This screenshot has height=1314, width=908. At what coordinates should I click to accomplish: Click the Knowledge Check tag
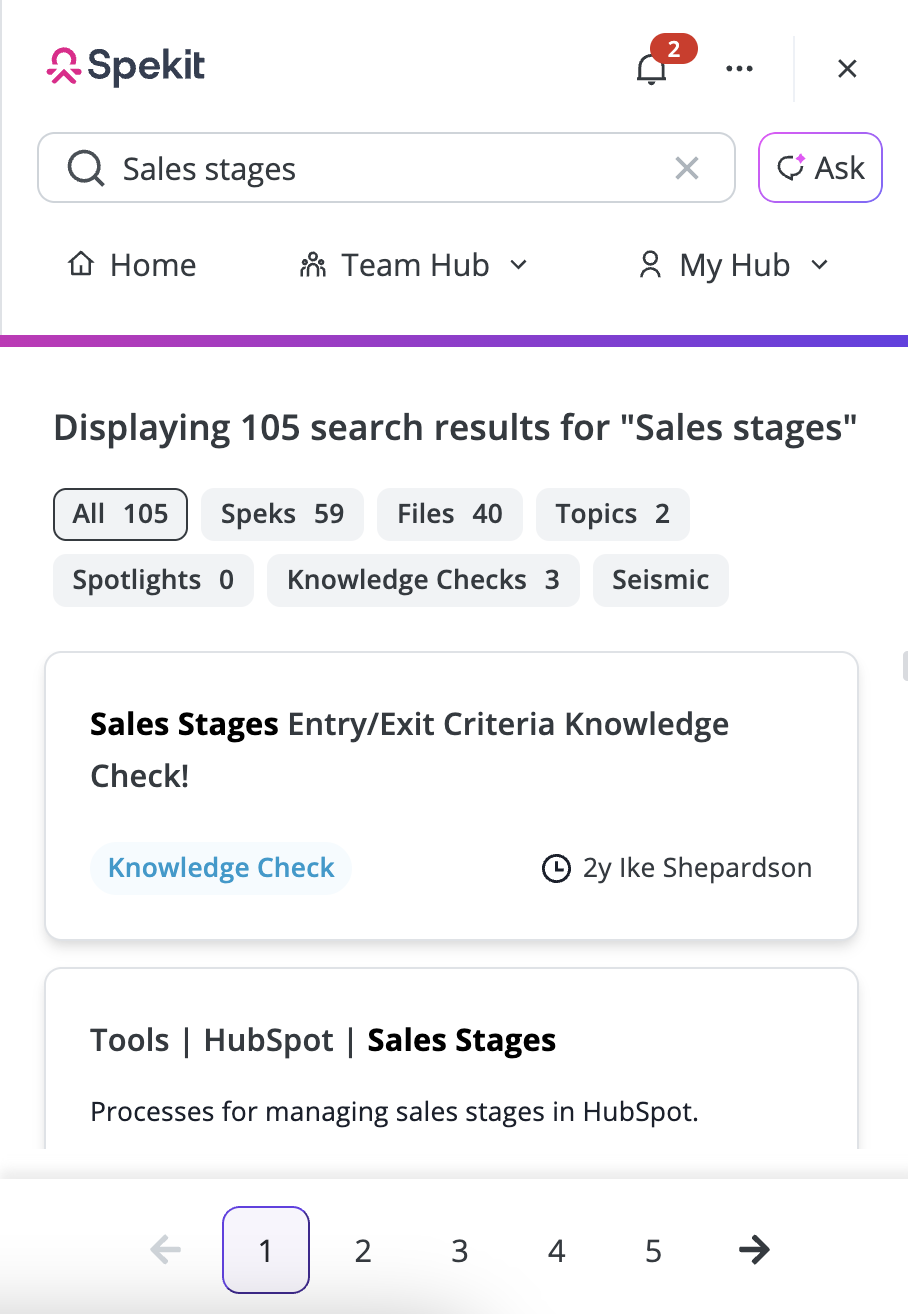(221, 867)
